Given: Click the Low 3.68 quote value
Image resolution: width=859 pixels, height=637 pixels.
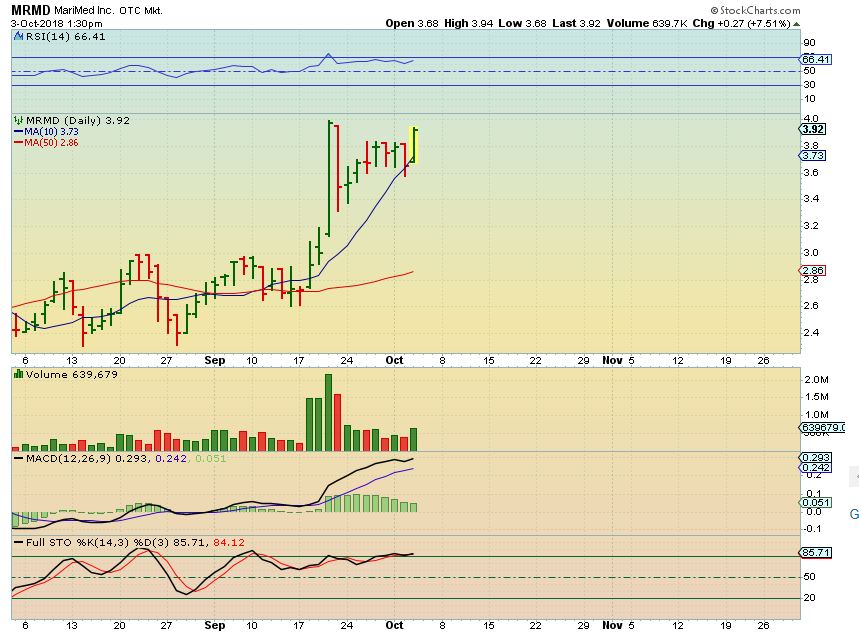Looking at the screenshot, I should (522, 24).
